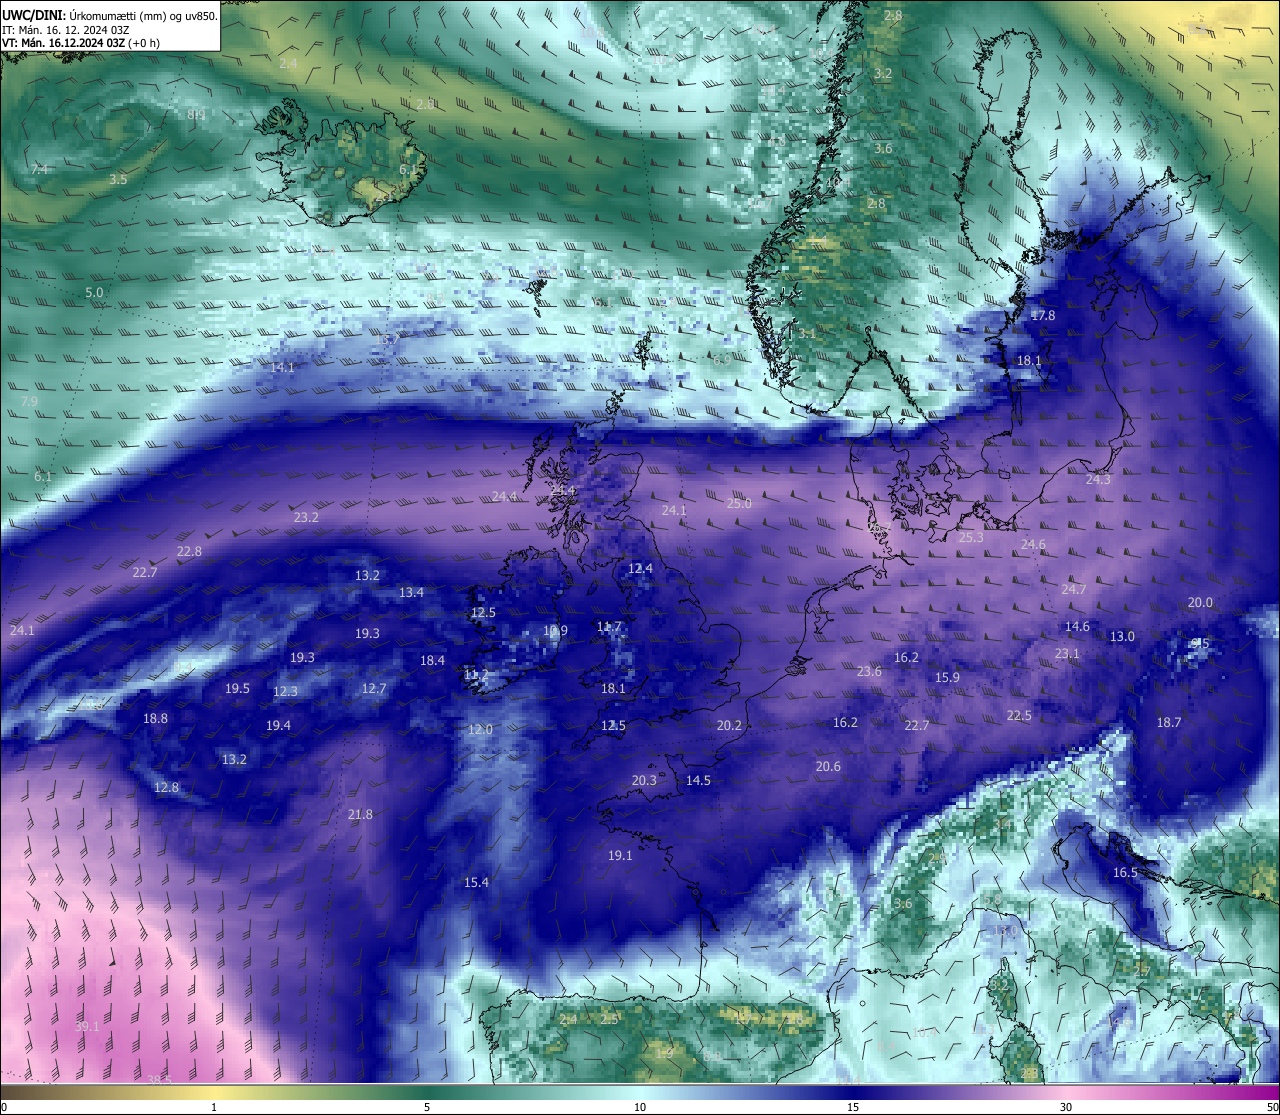Click the 20.0 value on the map
Viewport: 1280px width, 1115px height.
point(1200,602)
